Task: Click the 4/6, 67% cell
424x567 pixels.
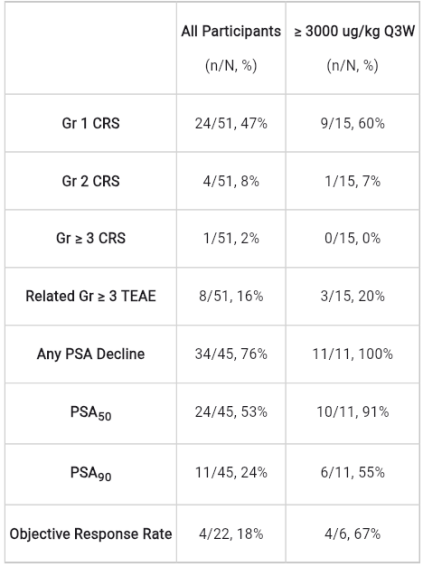Action: pos(352,534)
